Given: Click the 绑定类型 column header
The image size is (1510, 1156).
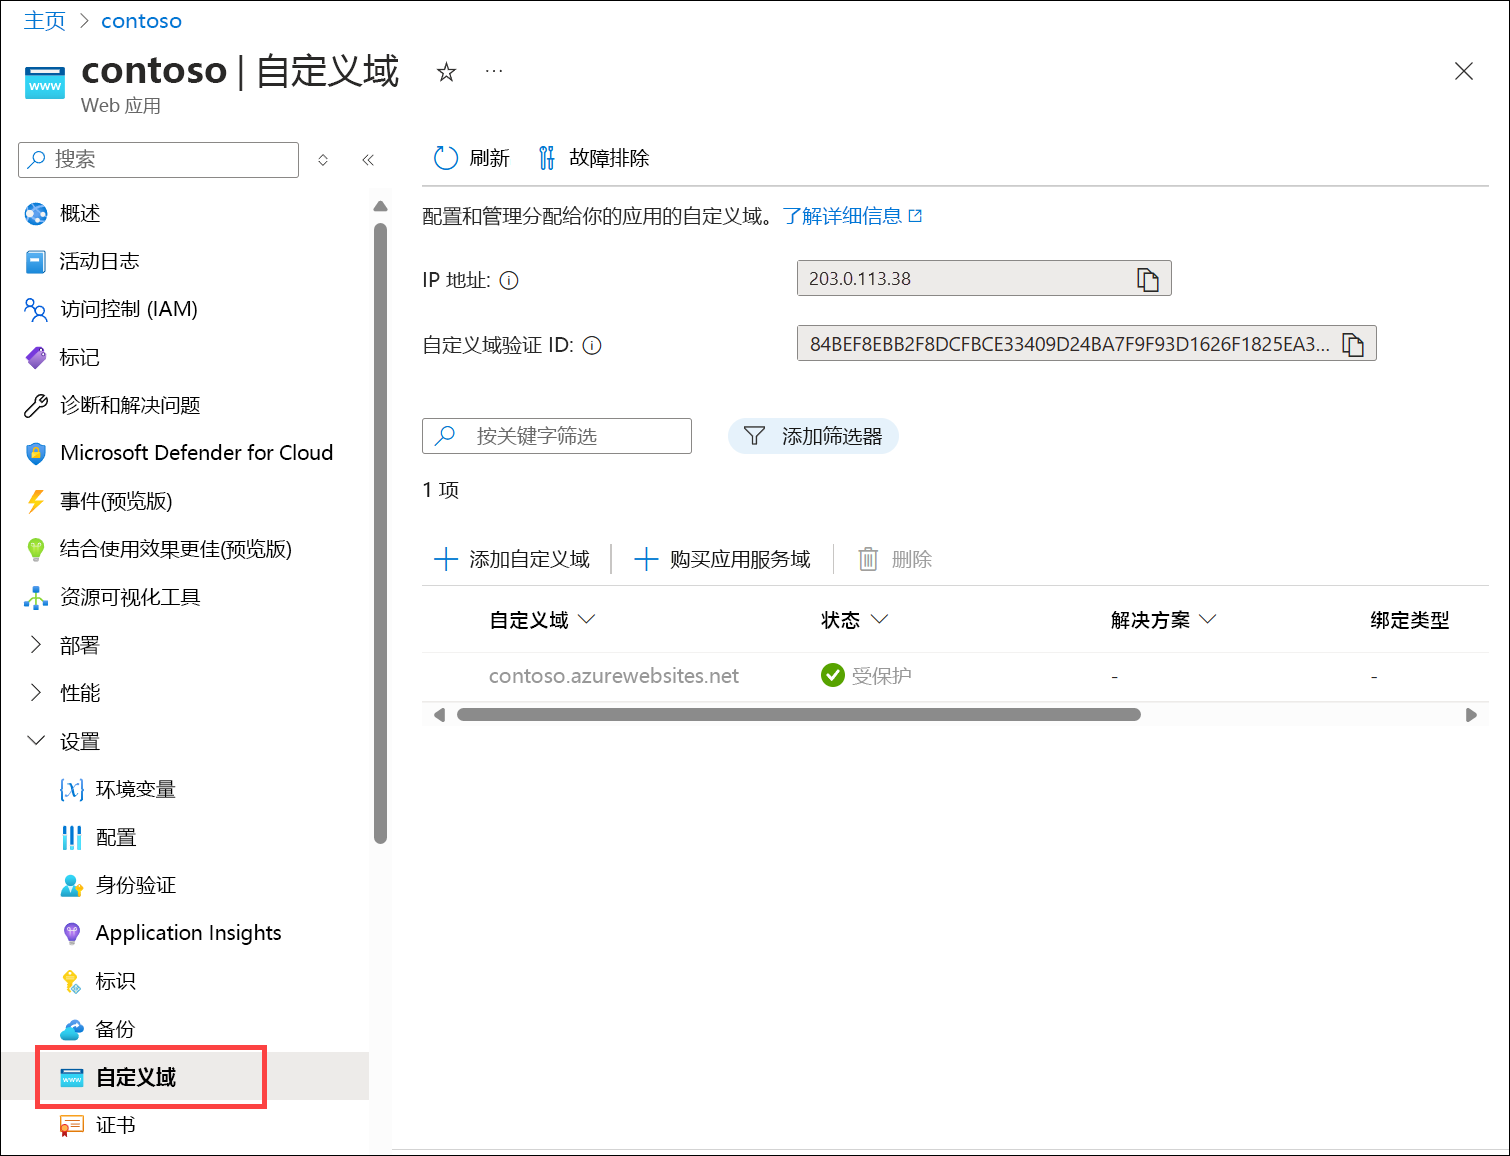Looking at the screenshot, I should pos(1409,620).
